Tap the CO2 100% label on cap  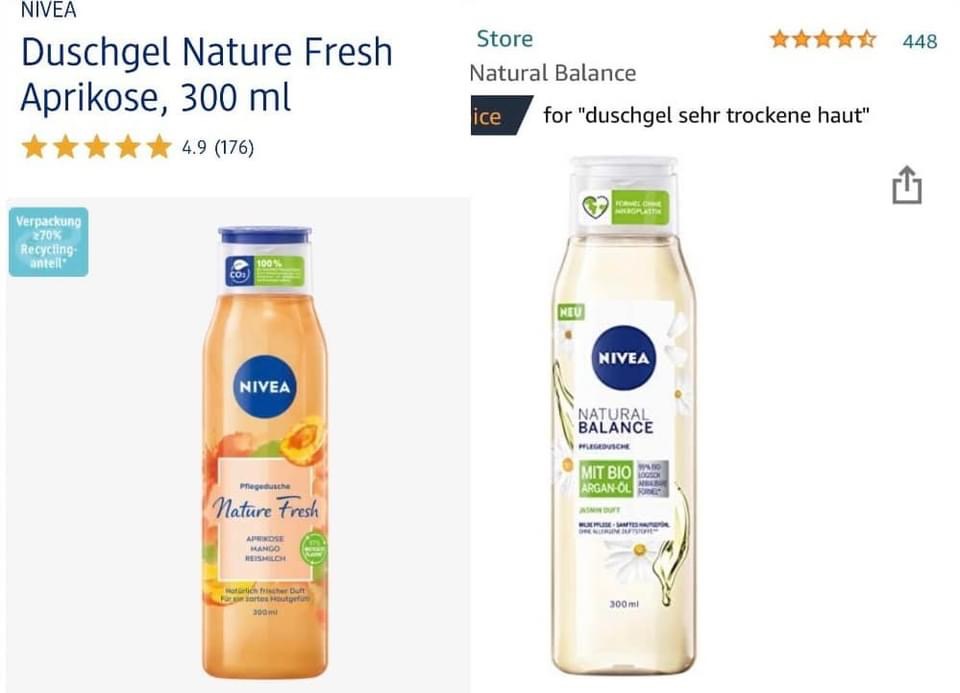[265, 271]
